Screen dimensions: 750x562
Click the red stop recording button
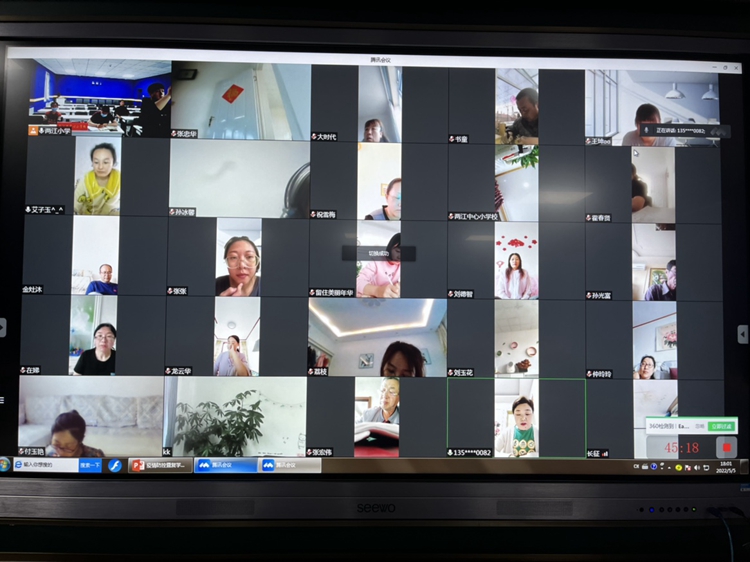[728, 448]
